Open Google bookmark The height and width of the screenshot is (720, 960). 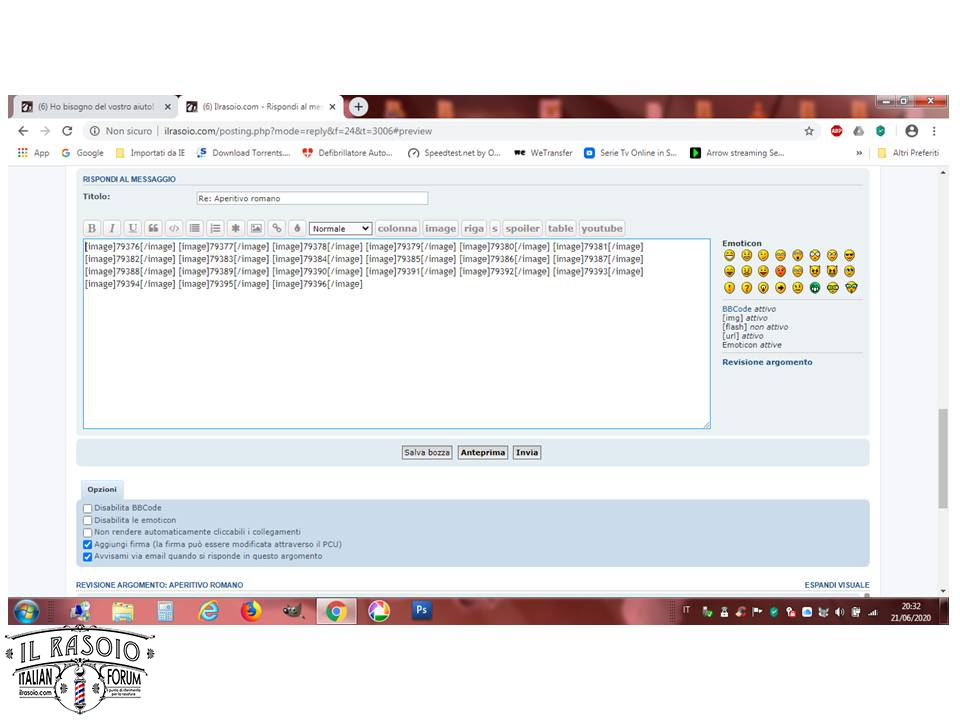83,153
